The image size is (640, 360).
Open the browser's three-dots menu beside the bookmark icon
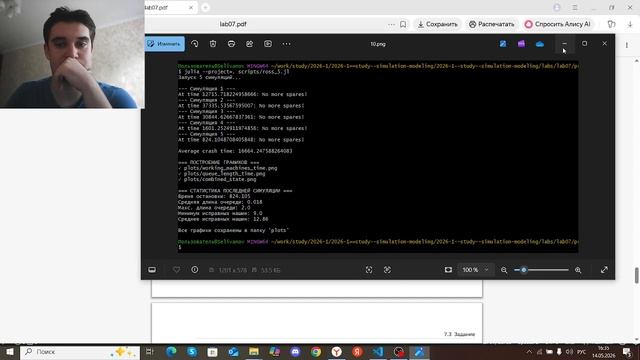[x=391, y=24]
